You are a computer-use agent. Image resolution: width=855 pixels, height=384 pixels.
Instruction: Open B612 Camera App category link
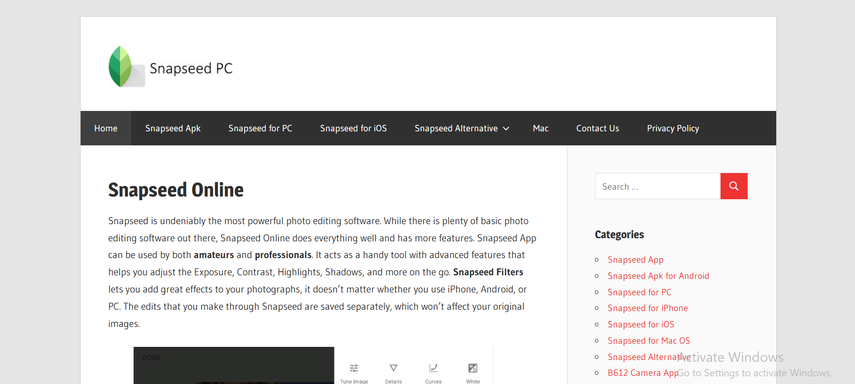click(x=643, y=373)
